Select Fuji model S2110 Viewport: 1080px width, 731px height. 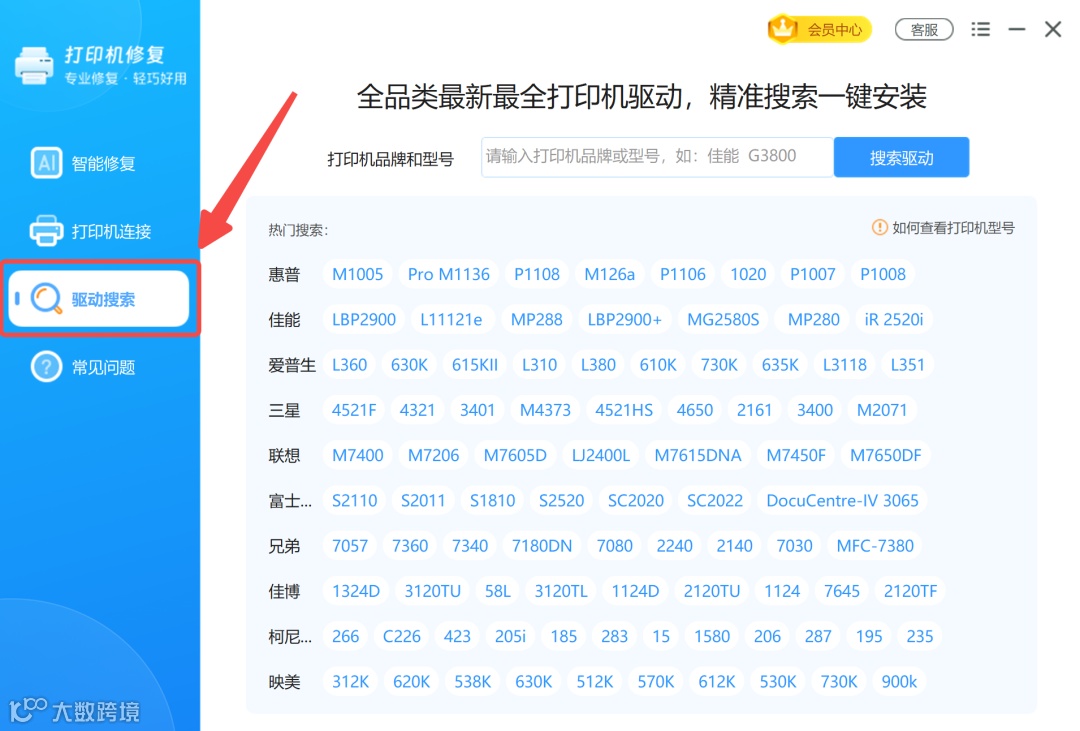click(x=355, y=501)
